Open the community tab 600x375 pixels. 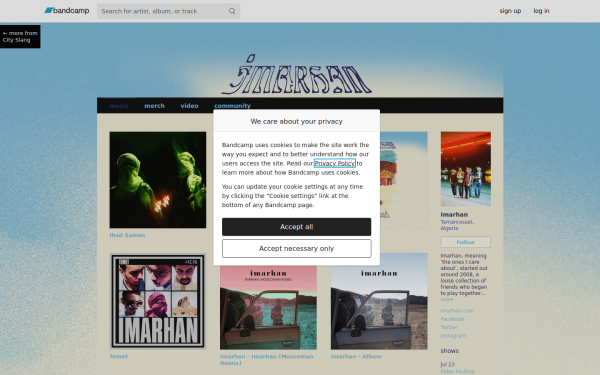point(232,106)
